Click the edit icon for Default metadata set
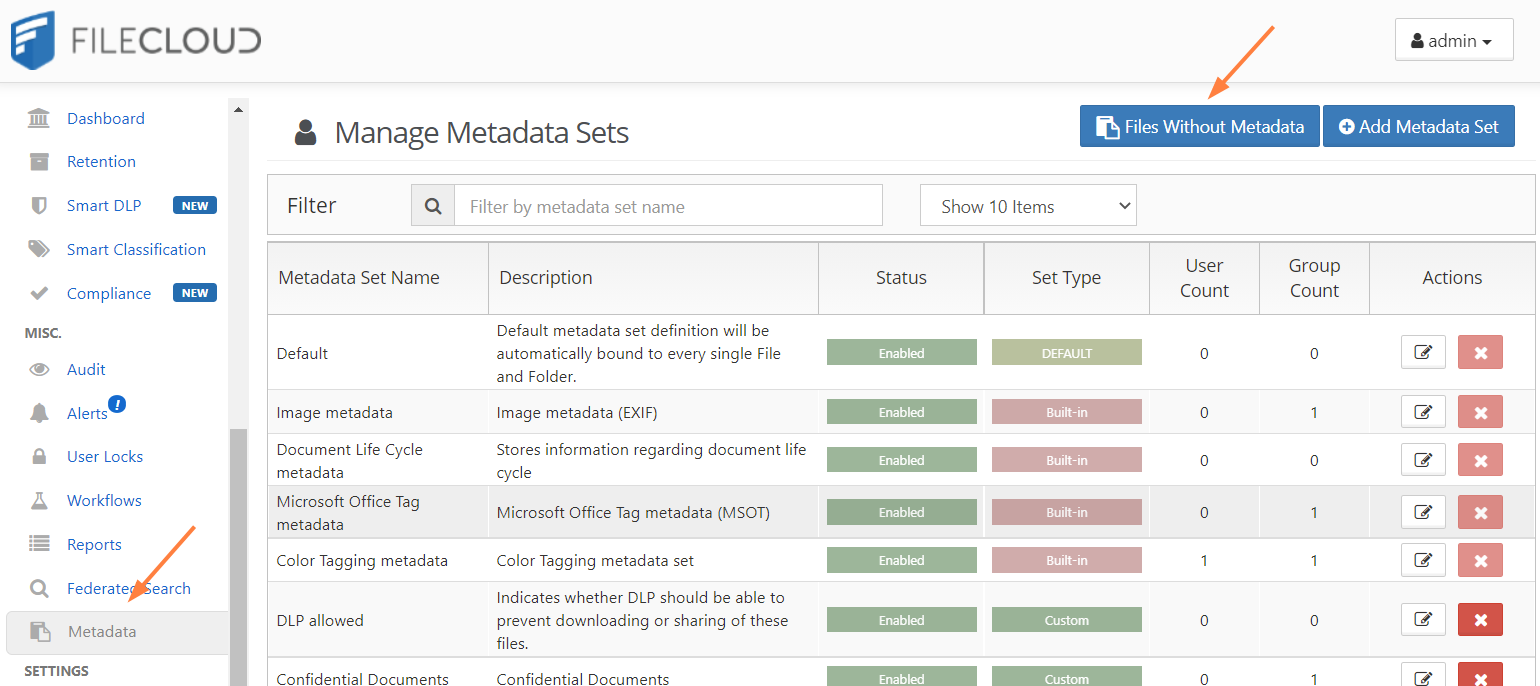Image resolution: width=1540 pixels, height=686 pixels. pos(1423,353)
